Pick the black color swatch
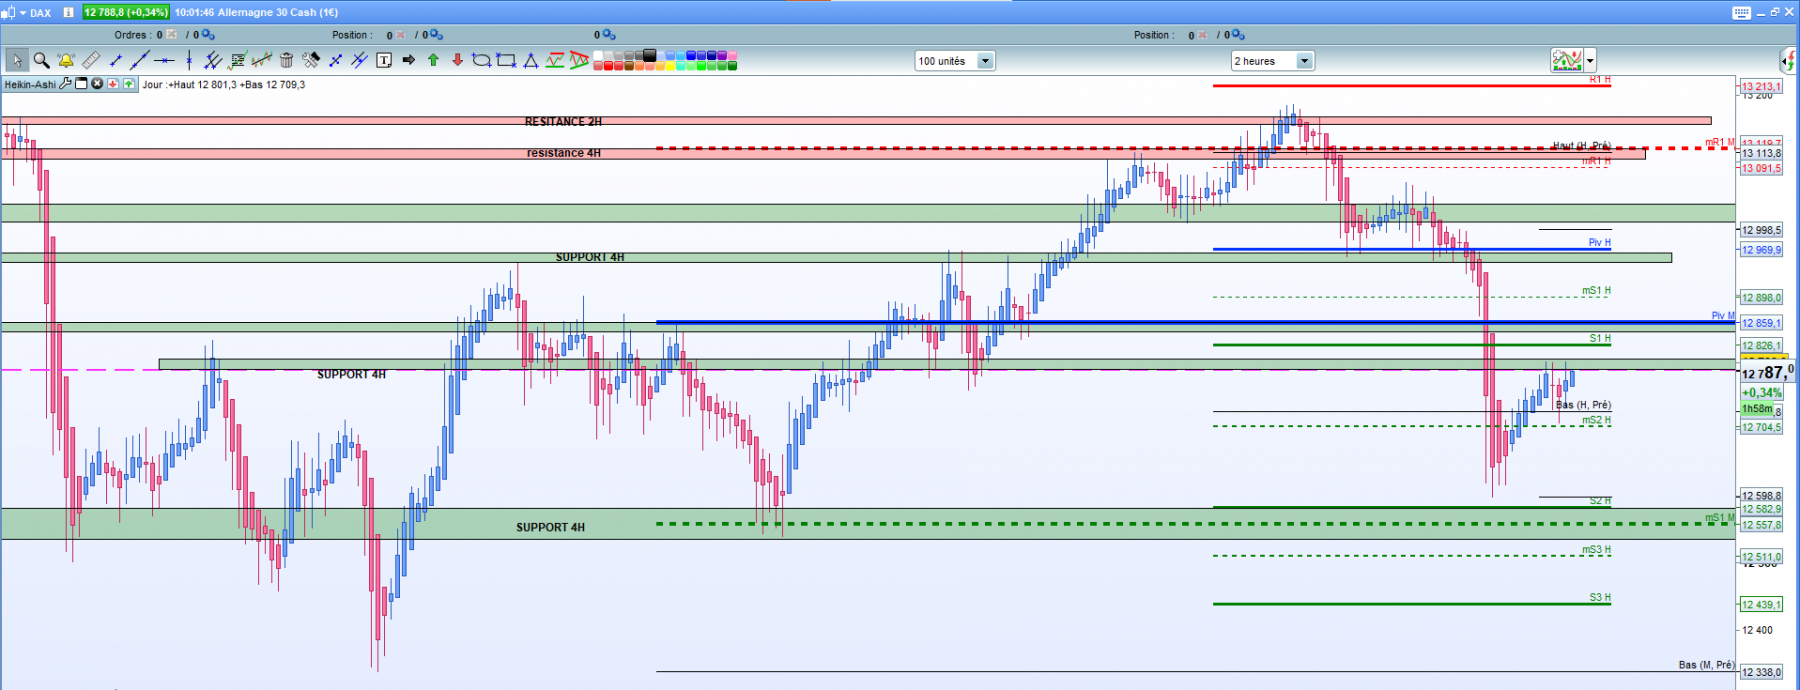 649,55
